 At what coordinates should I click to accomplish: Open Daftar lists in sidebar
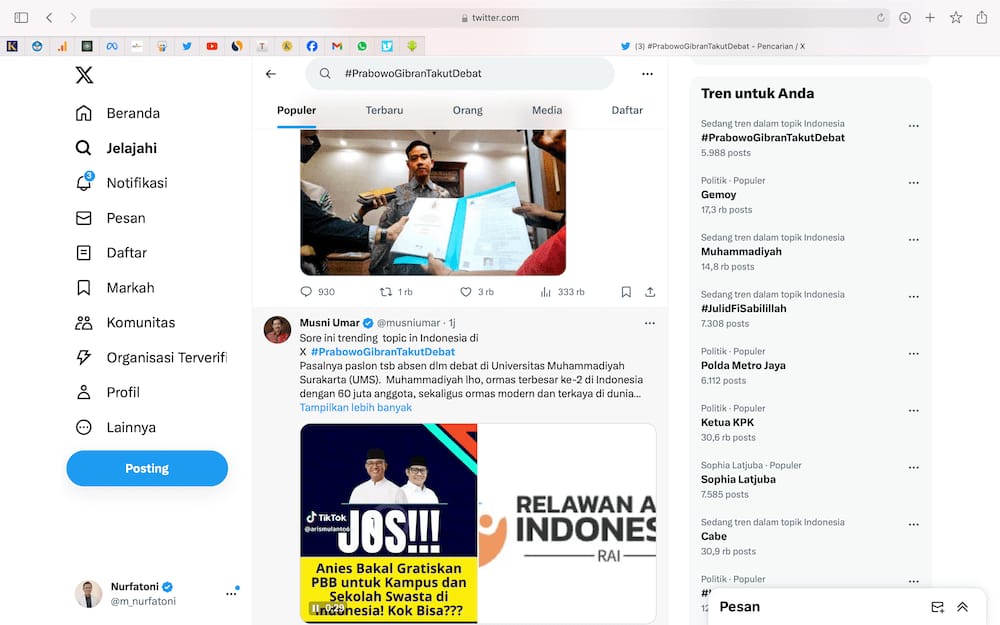[x=111, y=253]
